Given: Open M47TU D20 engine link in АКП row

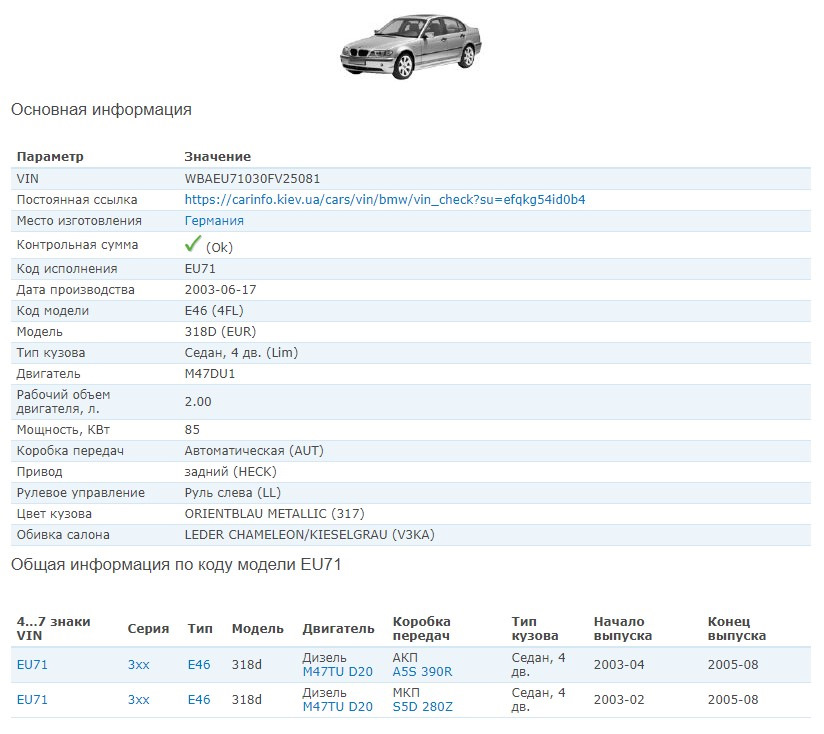Looking at the screenshot, I should (x=337, y=672).
